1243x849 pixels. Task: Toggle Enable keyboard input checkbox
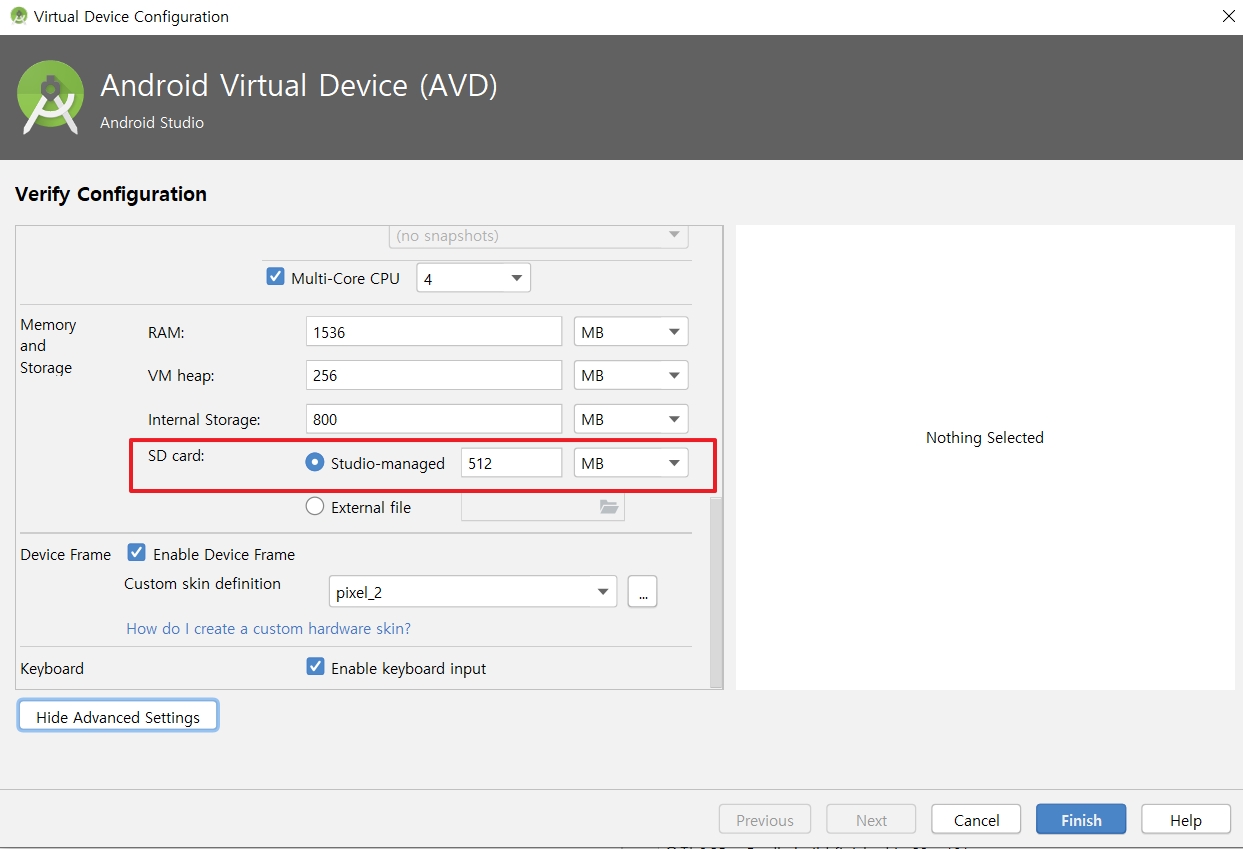[x=315, y=667]
